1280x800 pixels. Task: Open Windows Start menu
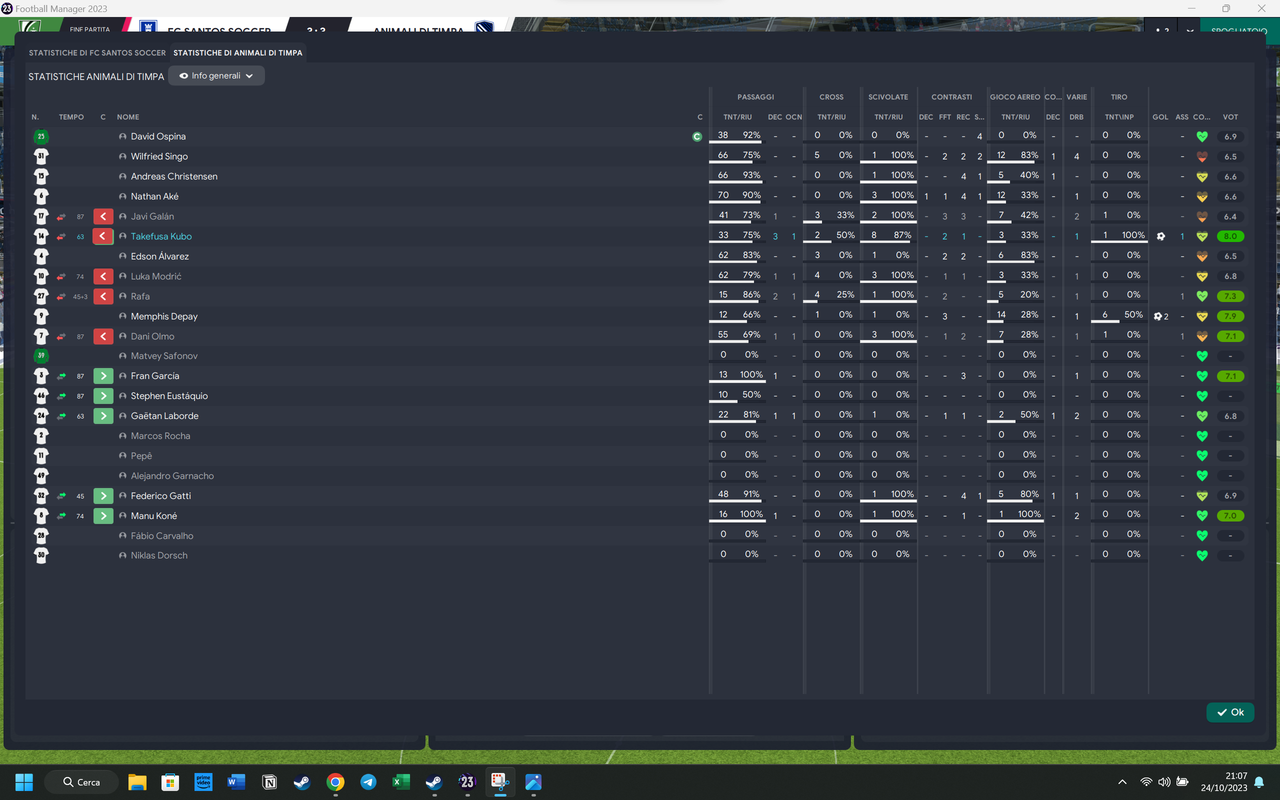click(x=24, y=782)
